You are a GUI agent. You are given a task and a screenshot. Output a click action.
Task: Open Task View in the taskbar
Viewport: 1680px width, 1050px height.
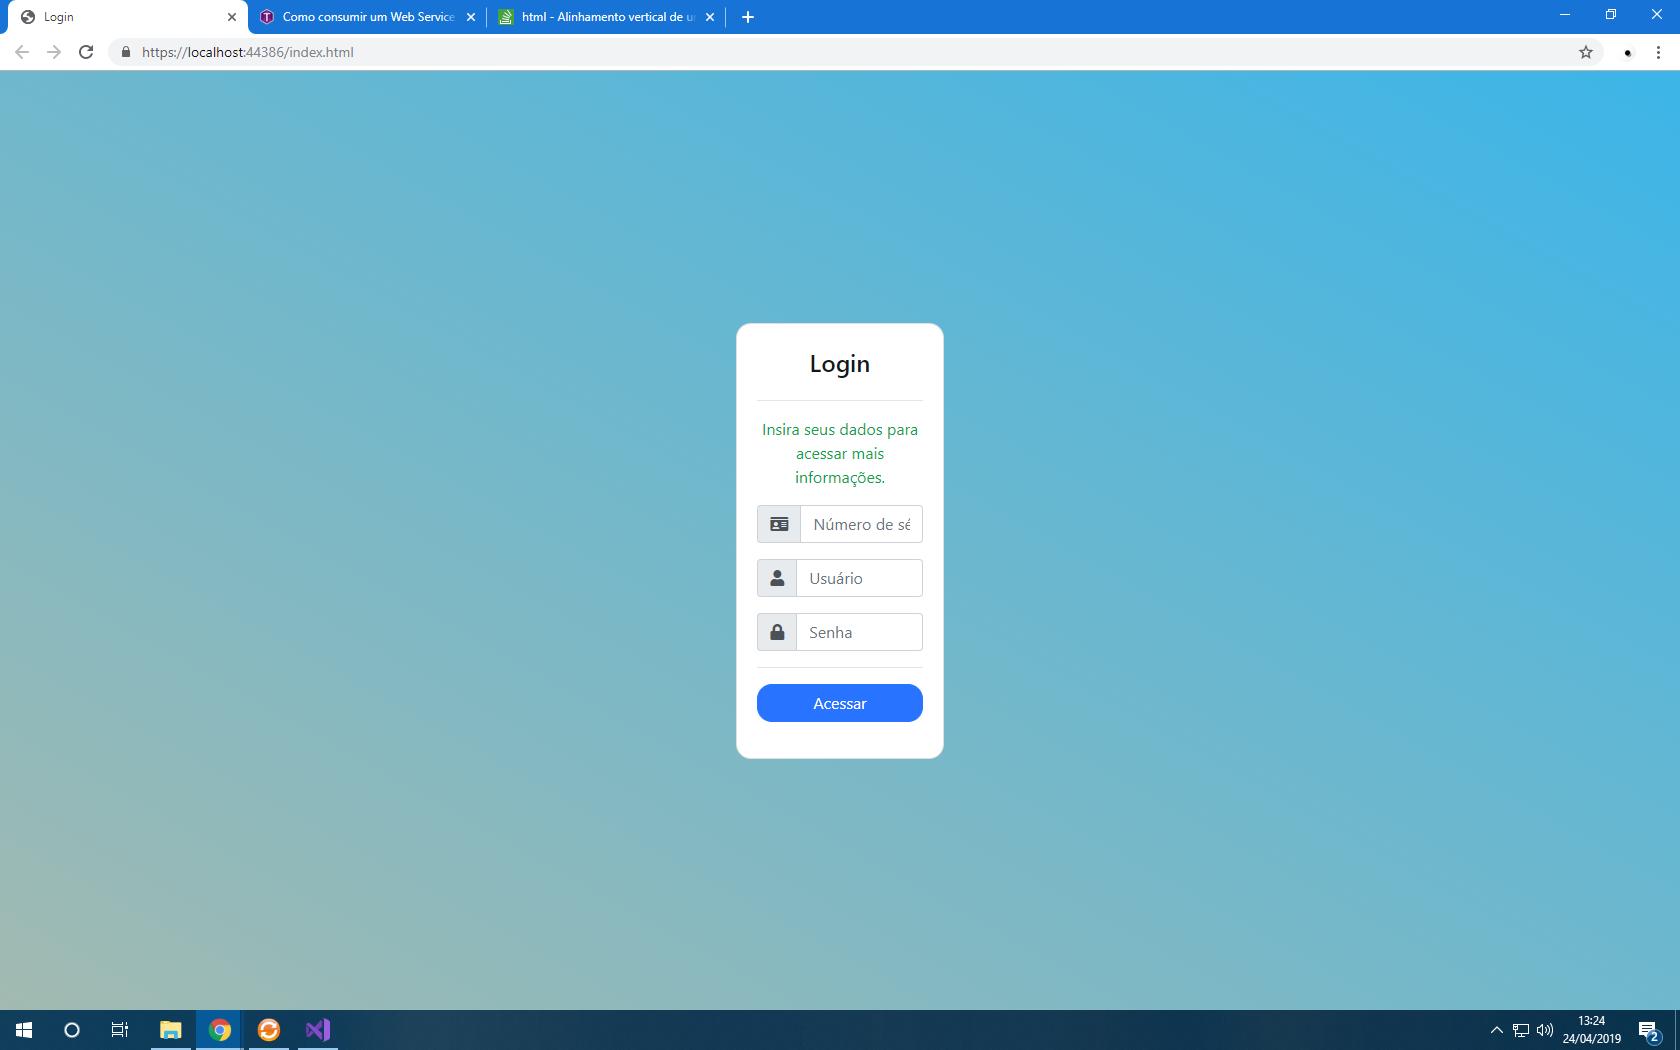pos(120,1030)
